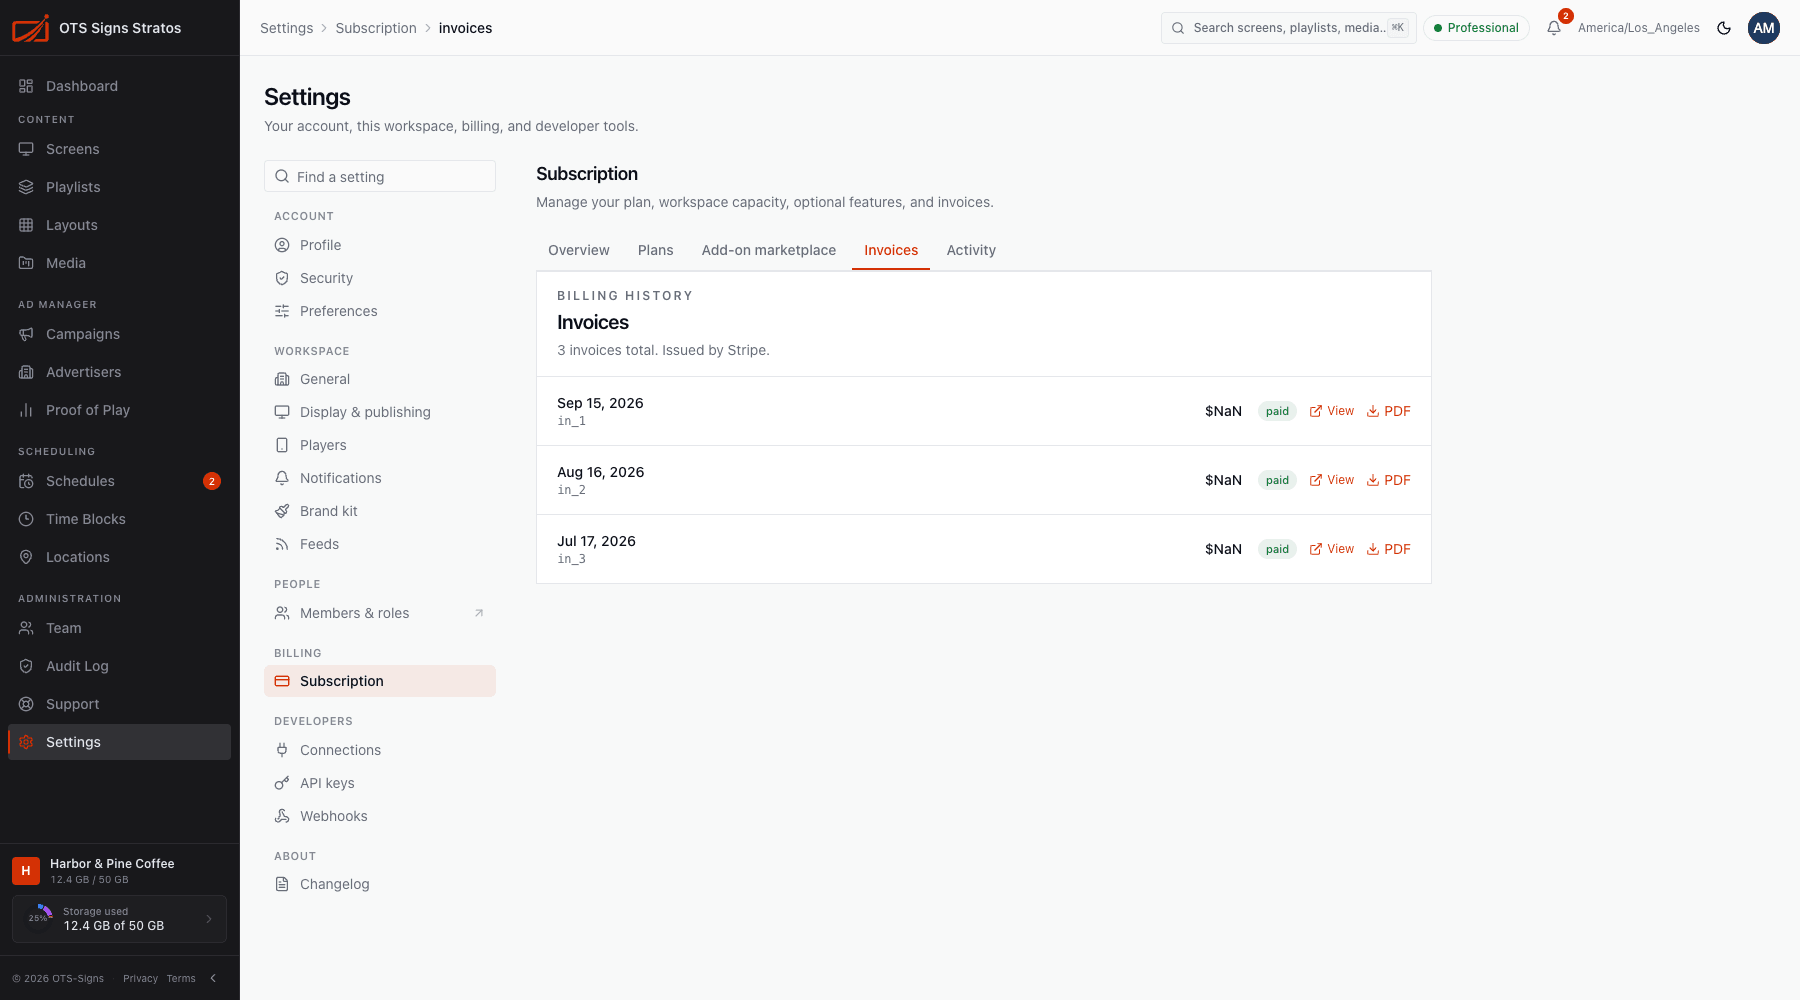Open the notifications bell

(1554, 28)
